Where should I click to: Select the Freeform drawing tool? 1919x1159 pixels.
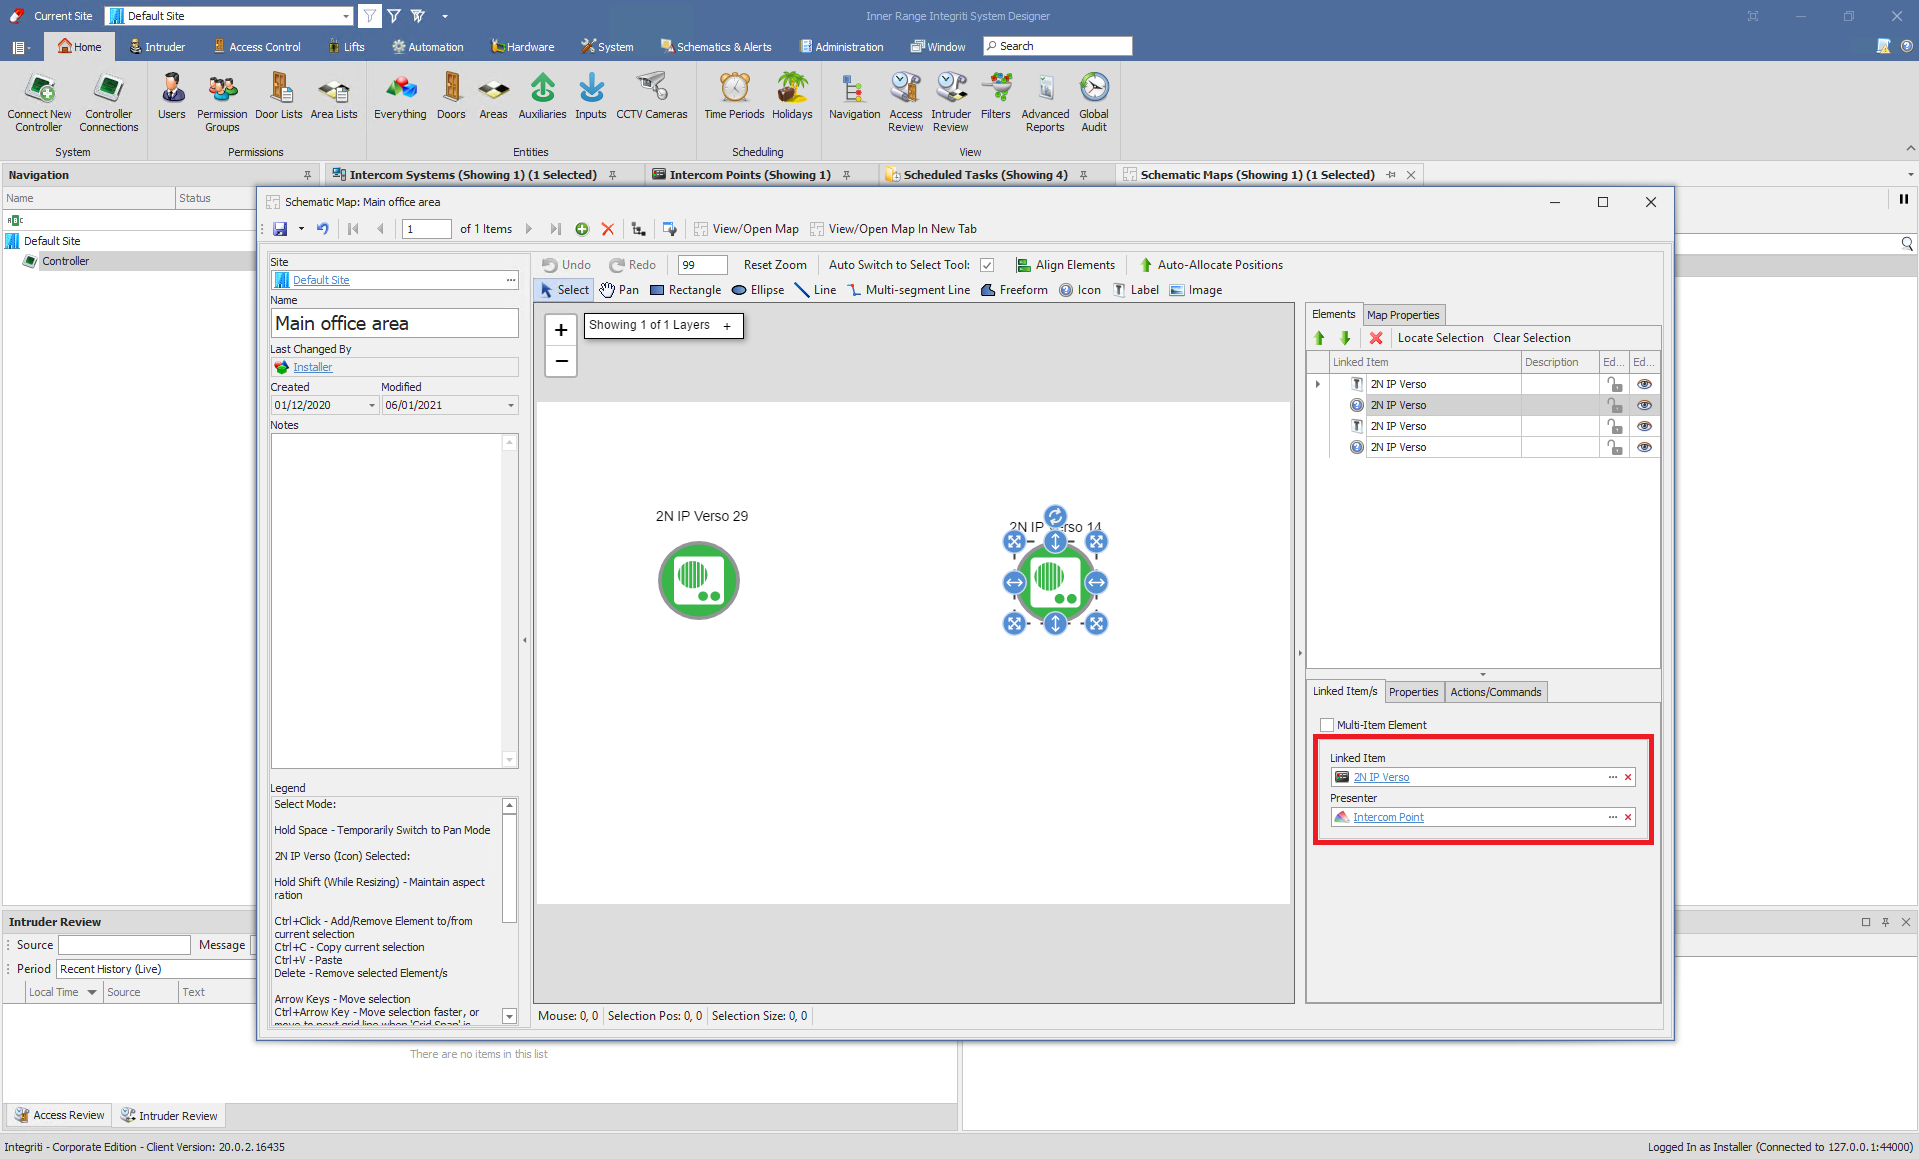(1014, 290)
